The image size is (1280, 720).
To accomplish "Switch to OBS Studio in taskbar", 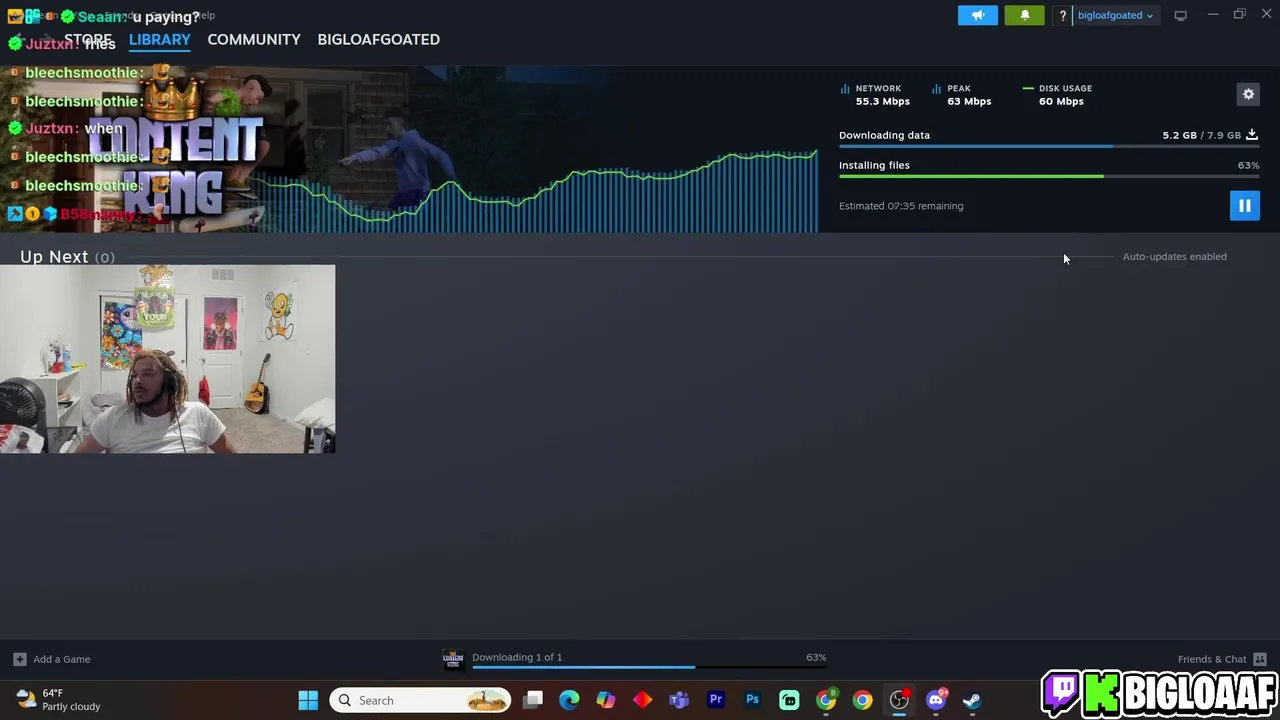I will tap(899, 700).
